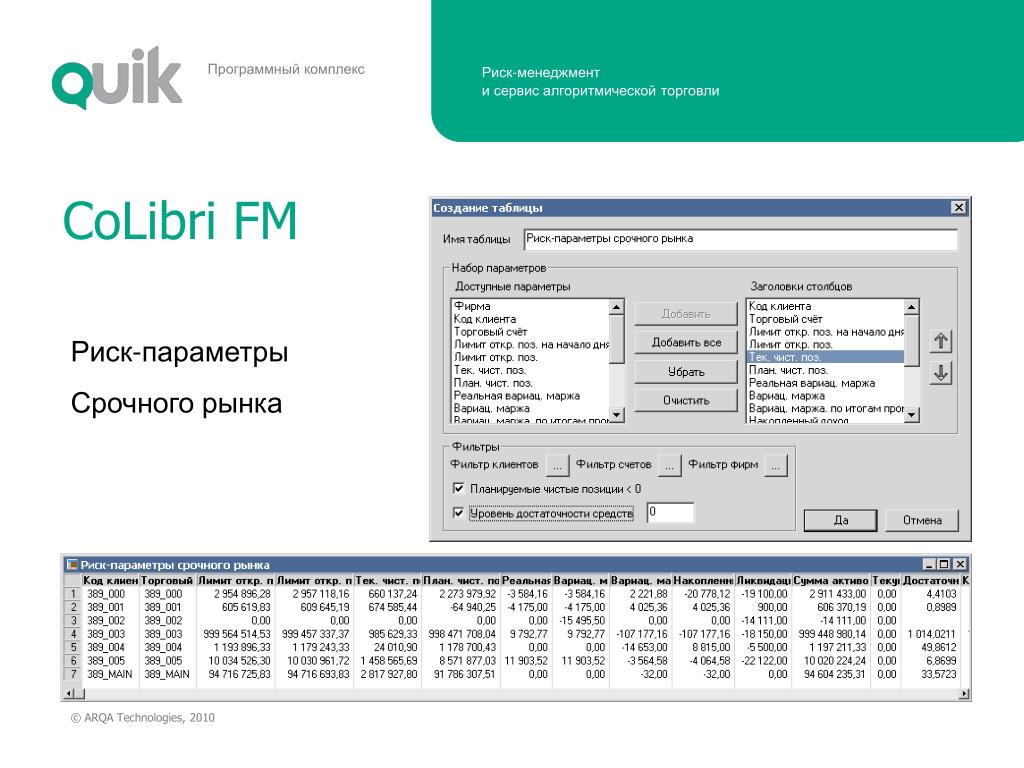Click cell value -19 100,00
Screen dimensions: 1024x768
tap(764, 594)
